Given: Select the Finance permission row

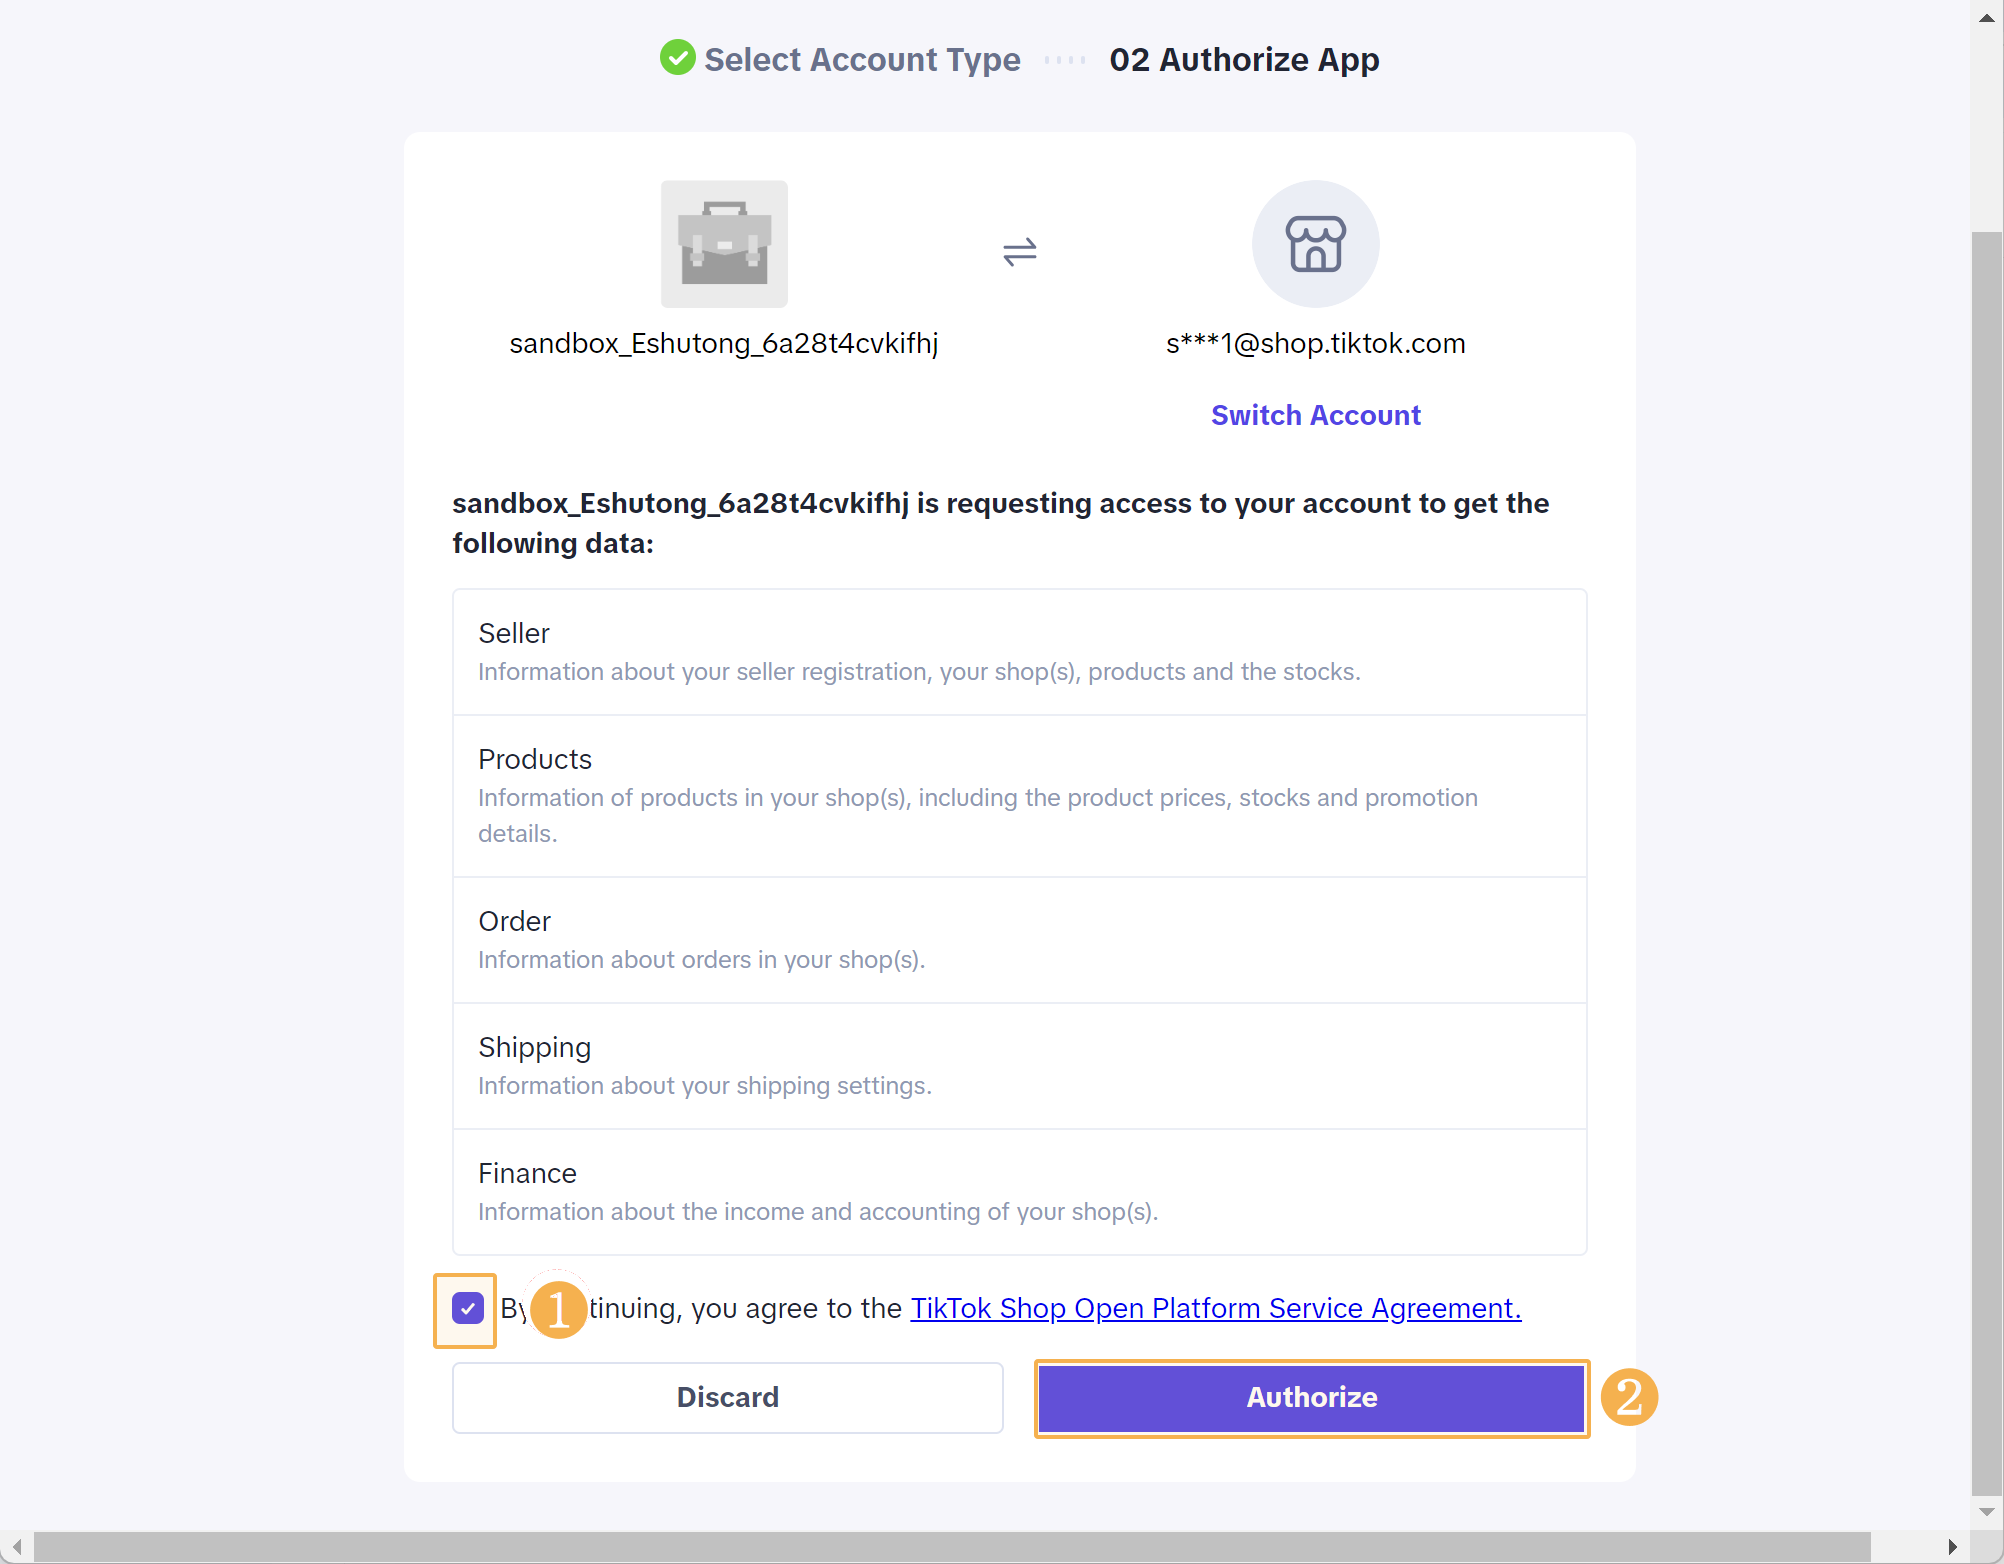Looking at the screenshot, I should coord(1019,1192).
